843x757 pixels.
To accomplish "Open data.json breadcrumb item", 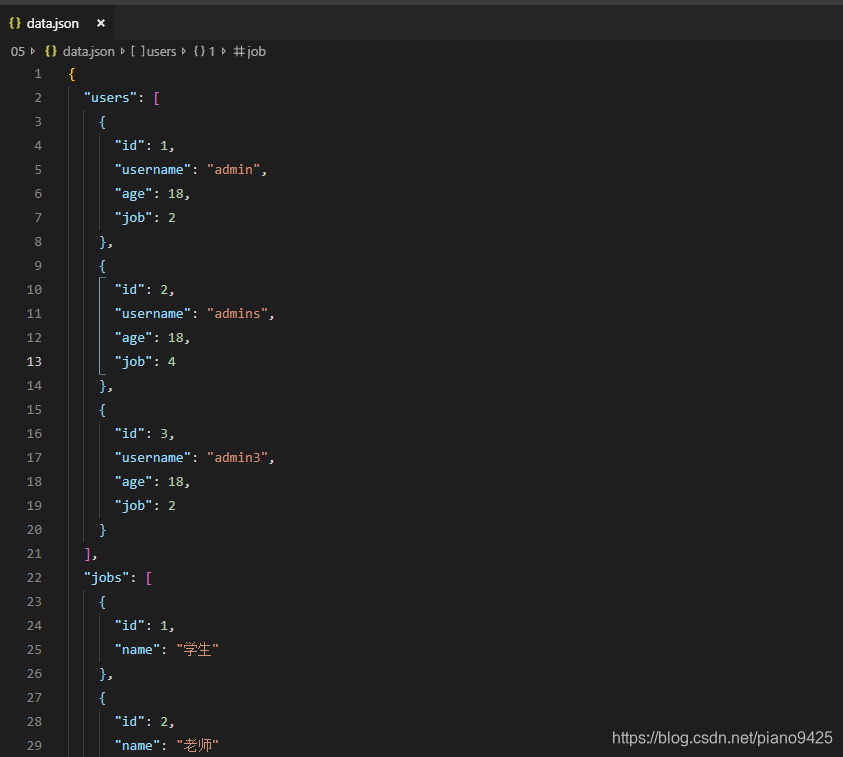I will pos(88,52).
